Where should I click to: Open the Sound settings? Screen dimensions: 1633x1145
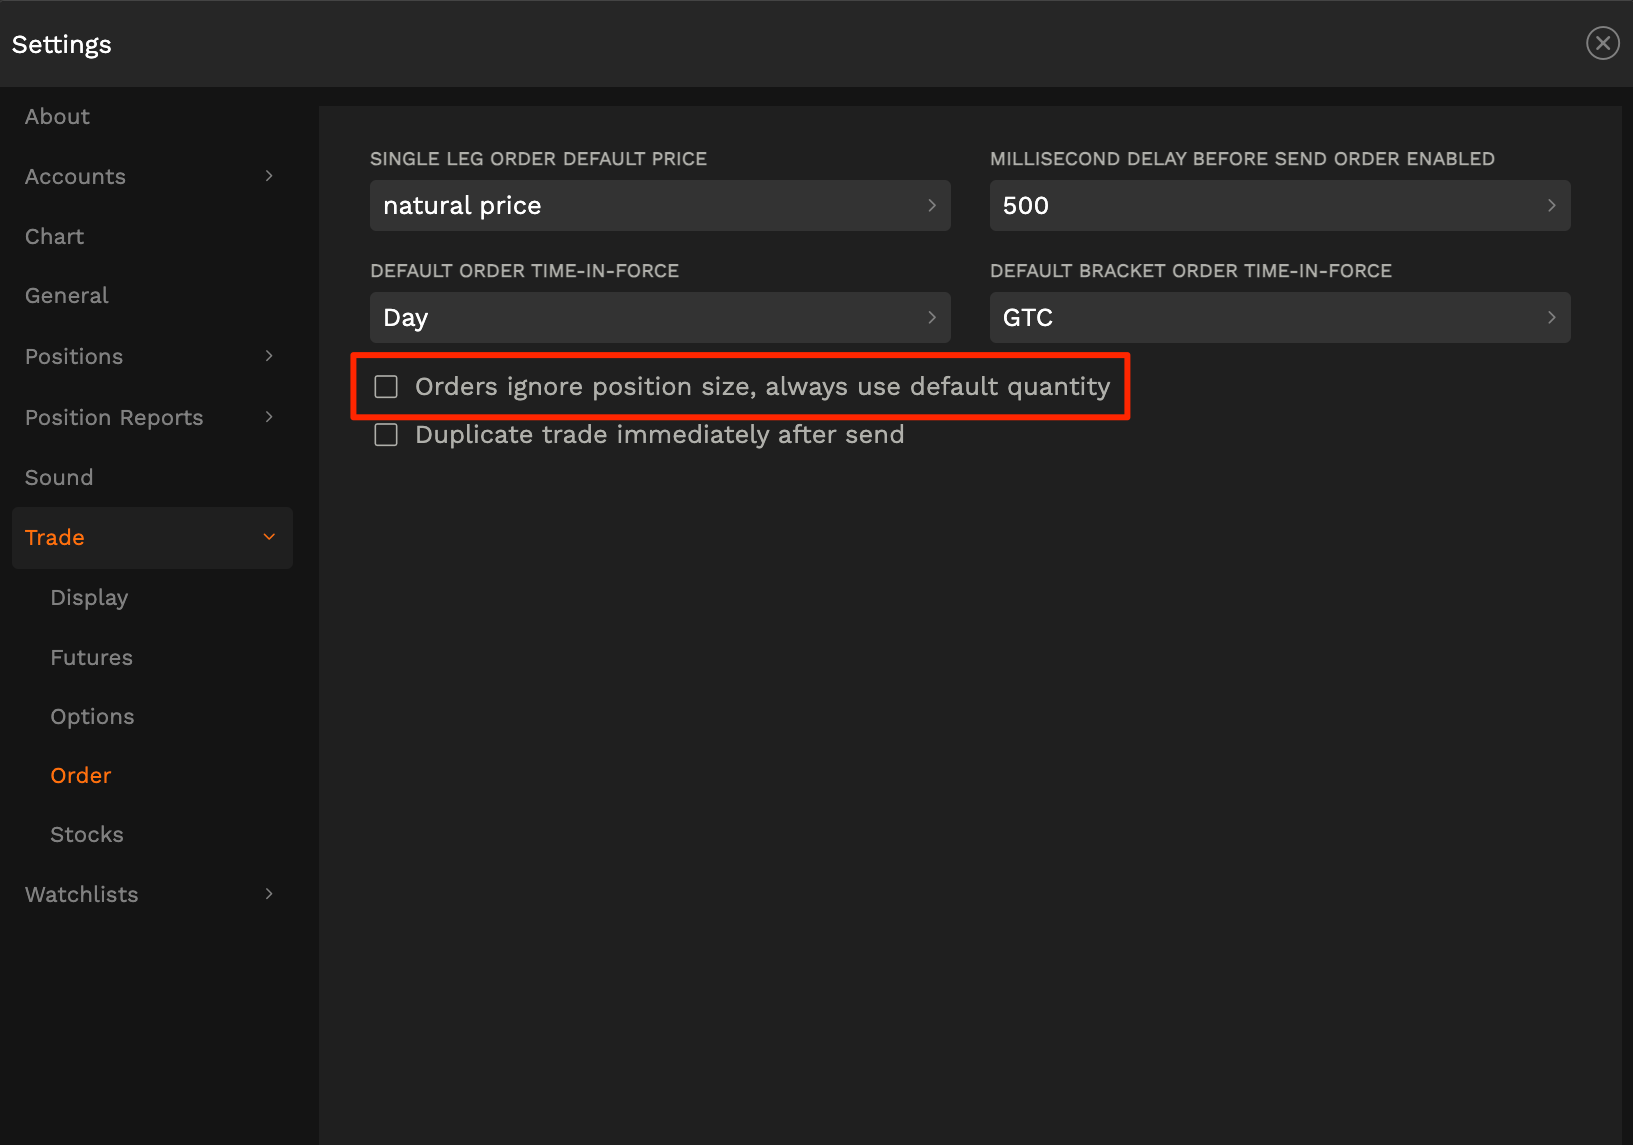[x=58, y=477]
